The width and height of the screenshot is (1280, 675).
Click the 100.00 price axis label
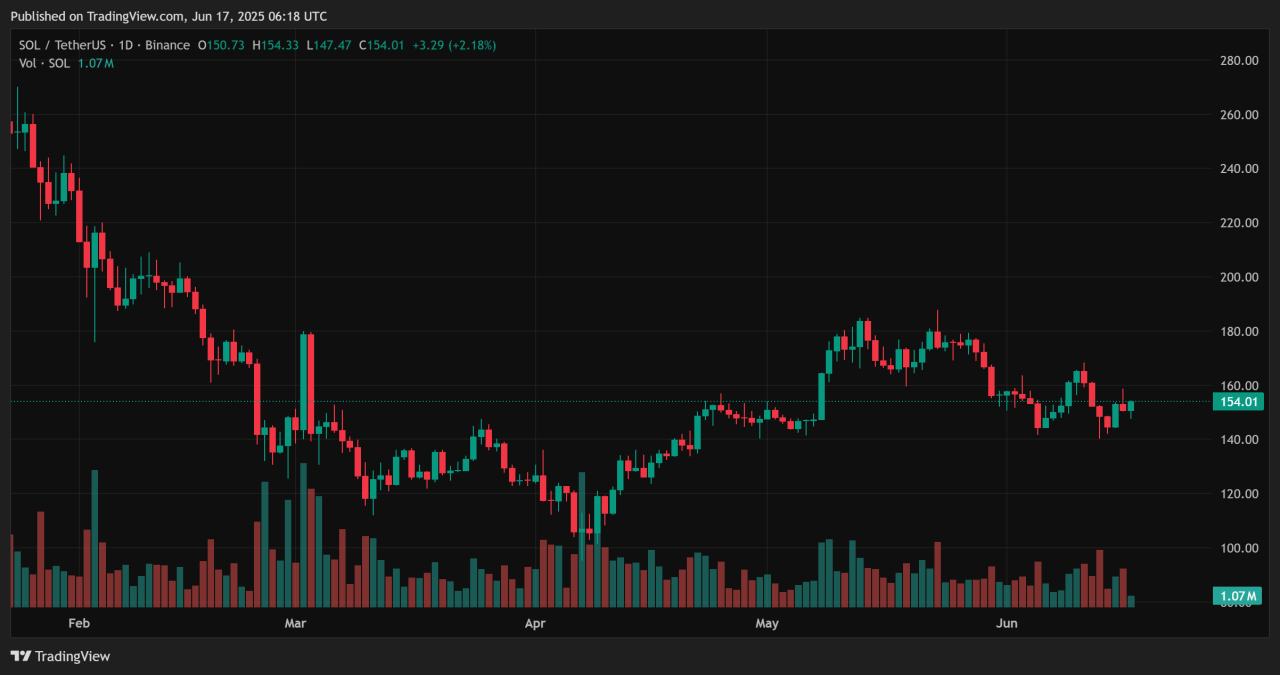click(1239, 548)
